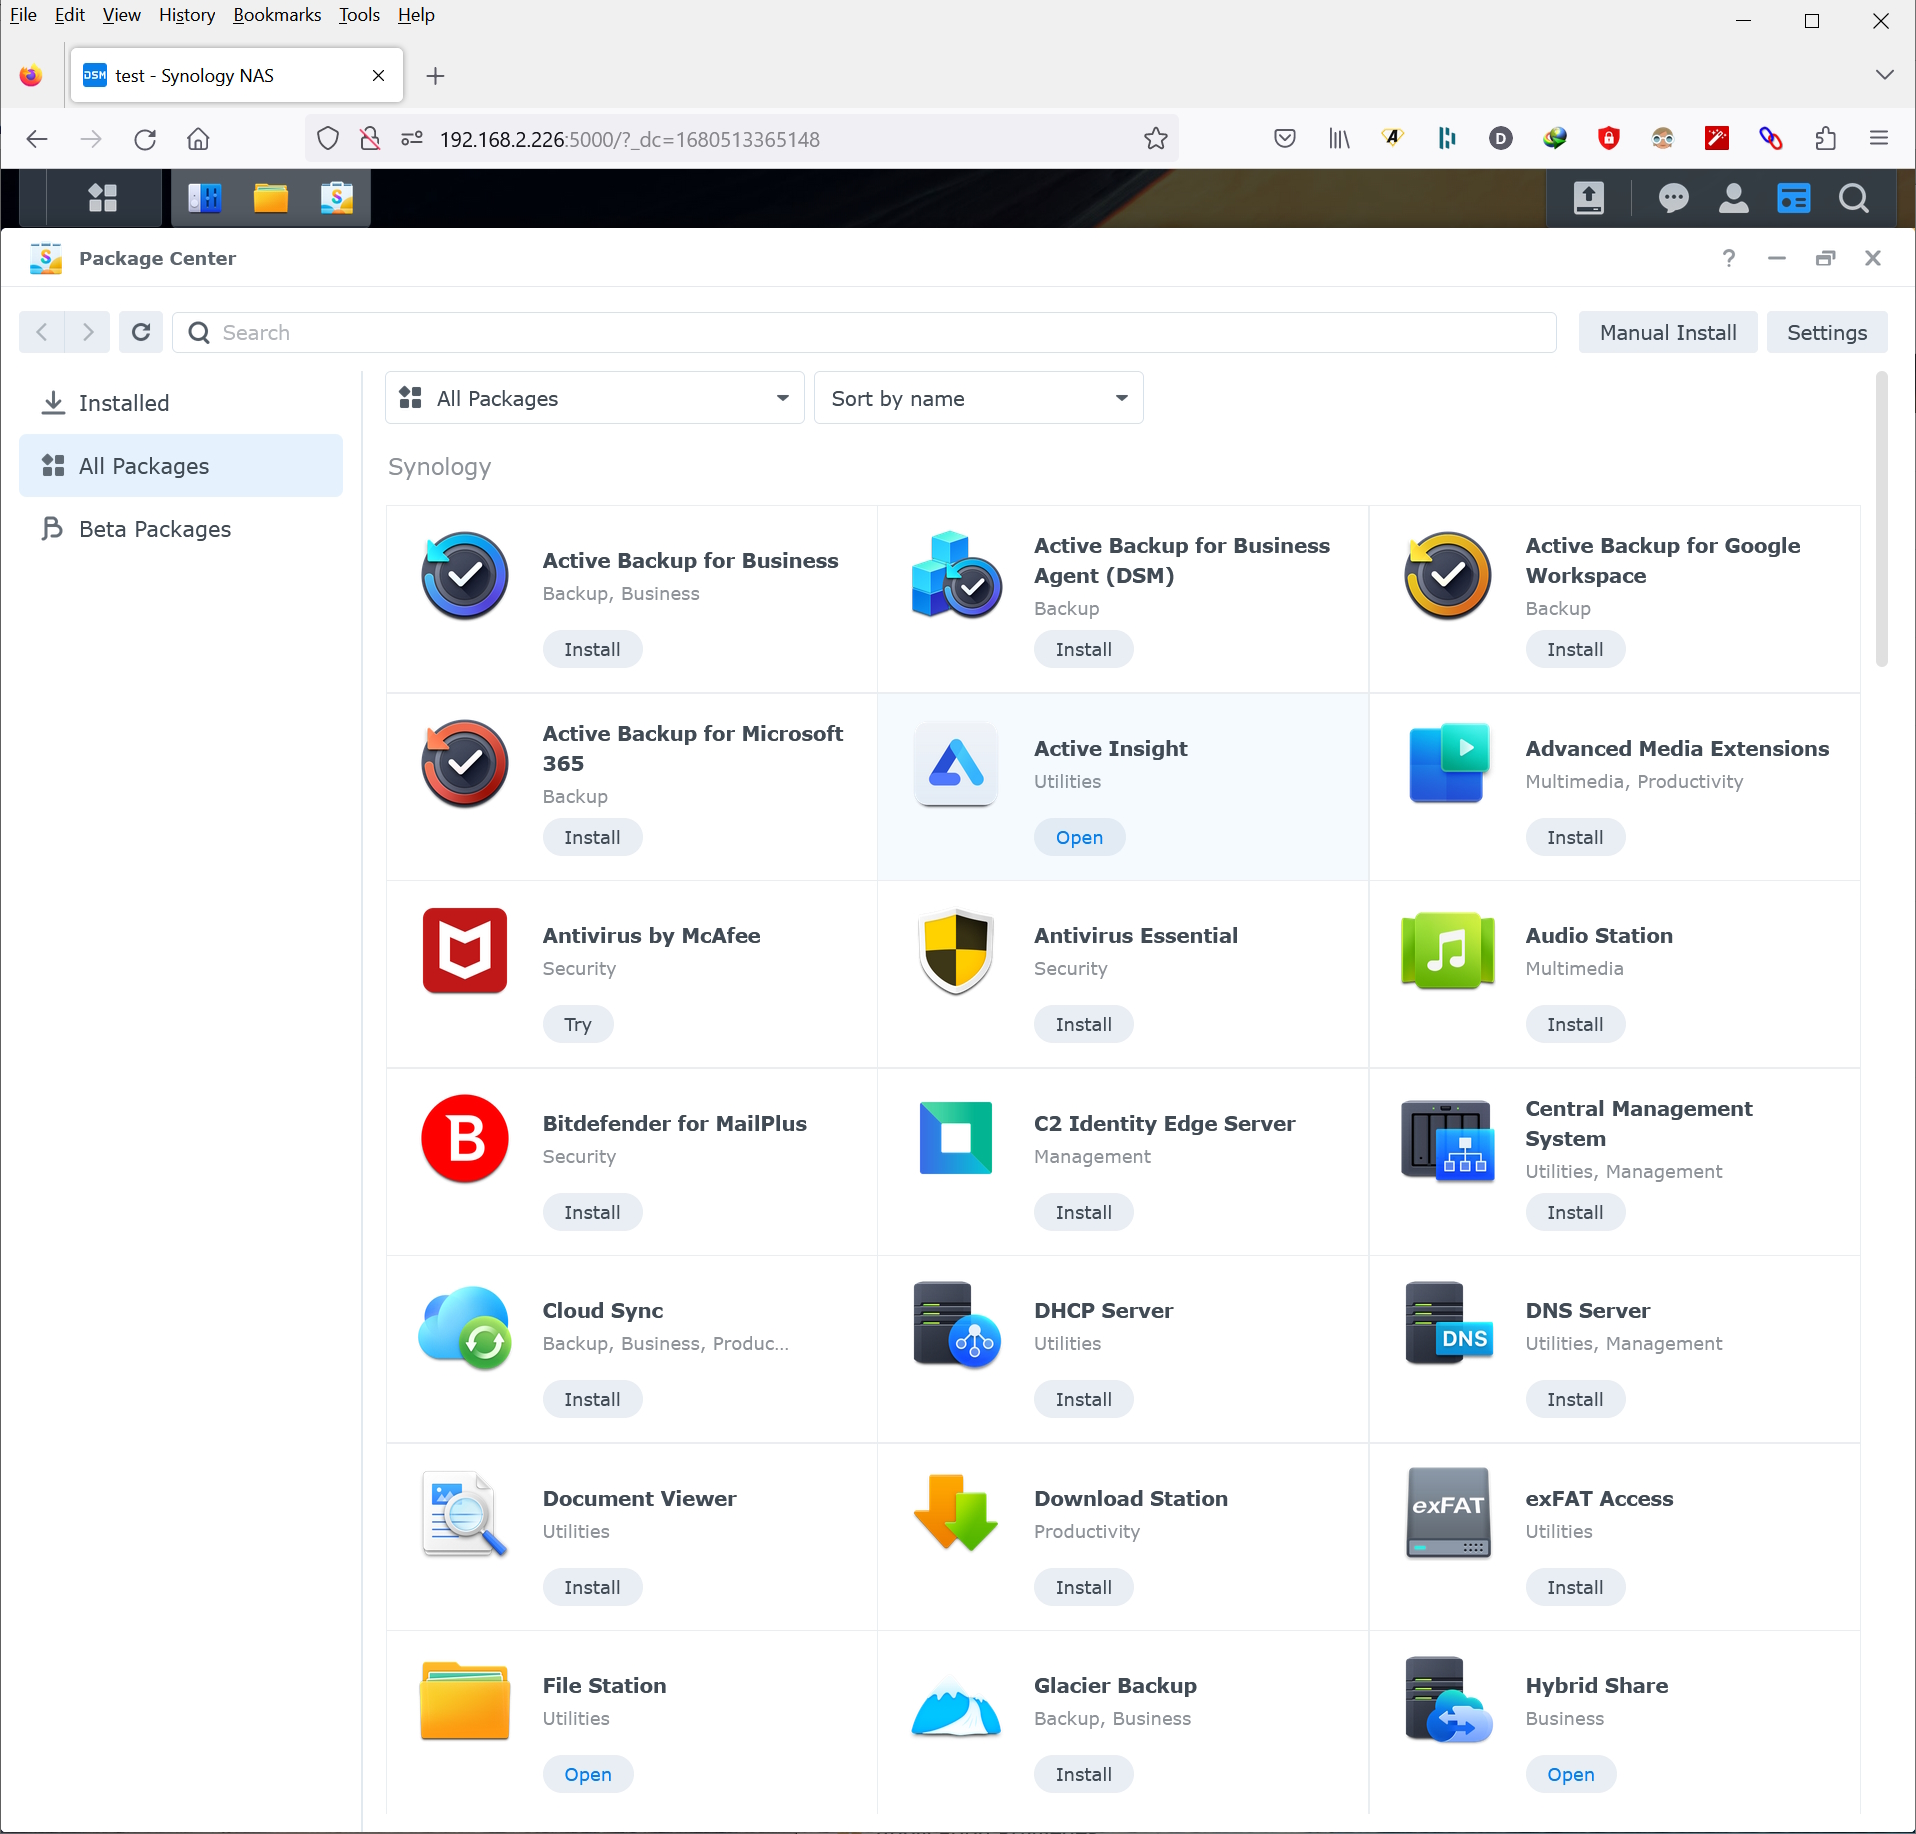Open the DSM notifications chat bubble icon

coord(1673,198)
